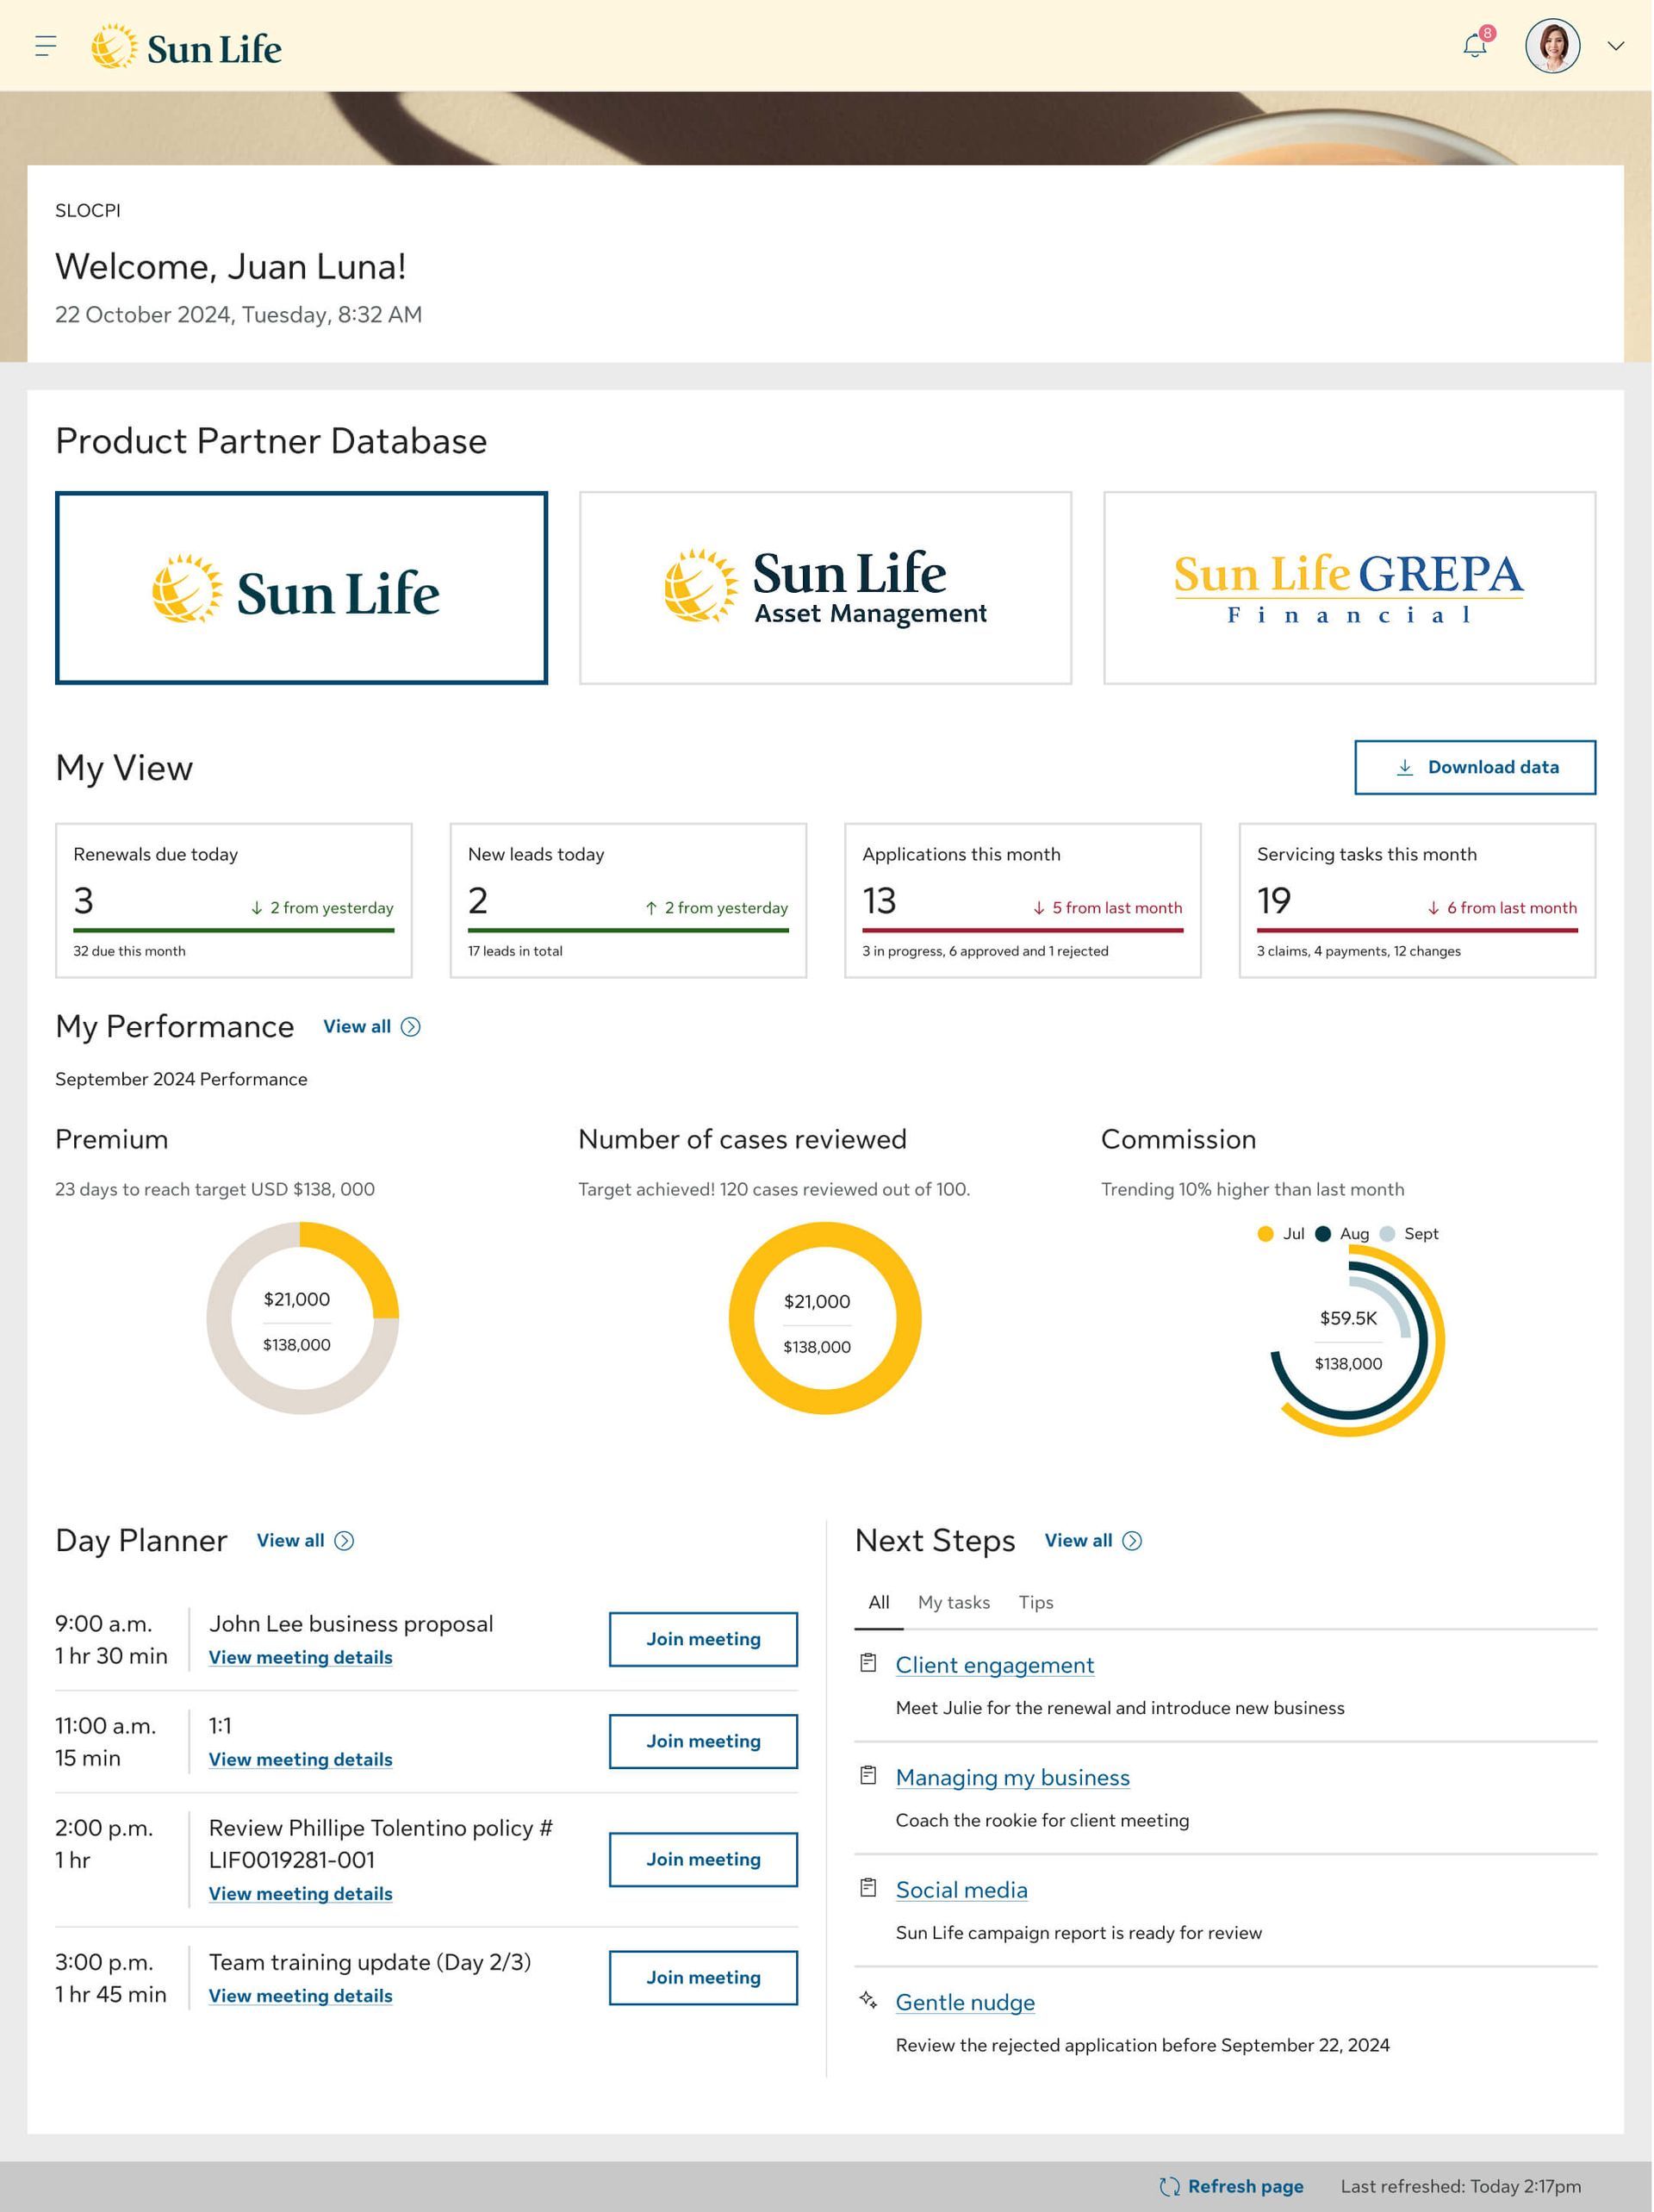Click arrow icon next to Day Planner View all
1654x2212 pixels.
[344, 1541]
